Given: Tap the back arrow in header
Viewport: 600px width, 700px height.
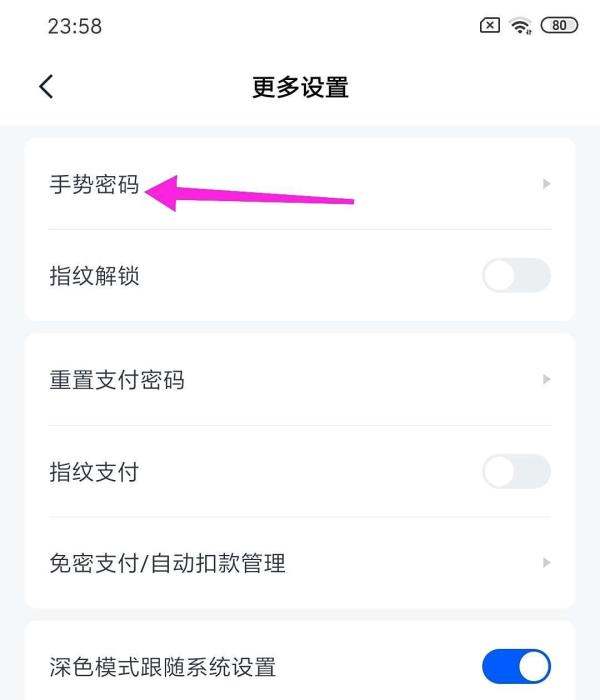Looking at the screenshot, I should point(46,87).
